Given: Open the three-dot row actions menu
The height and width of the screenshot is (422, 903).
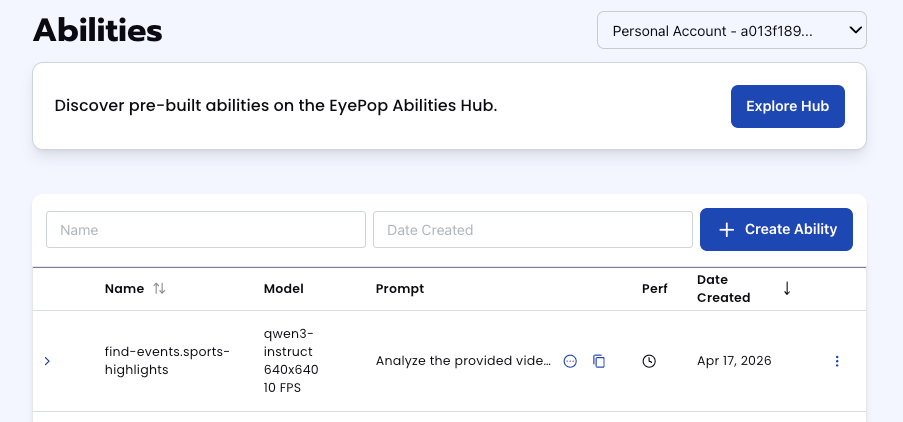Looking at the screenshot, I should (x=837, y=361).
